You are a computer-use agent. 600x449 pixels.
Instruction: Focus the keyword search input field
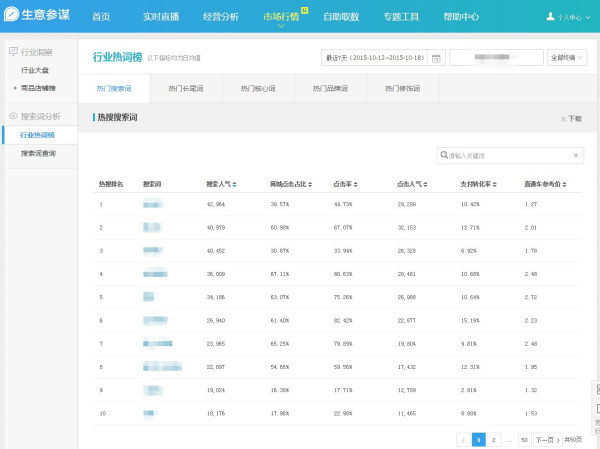coord(510,155)
